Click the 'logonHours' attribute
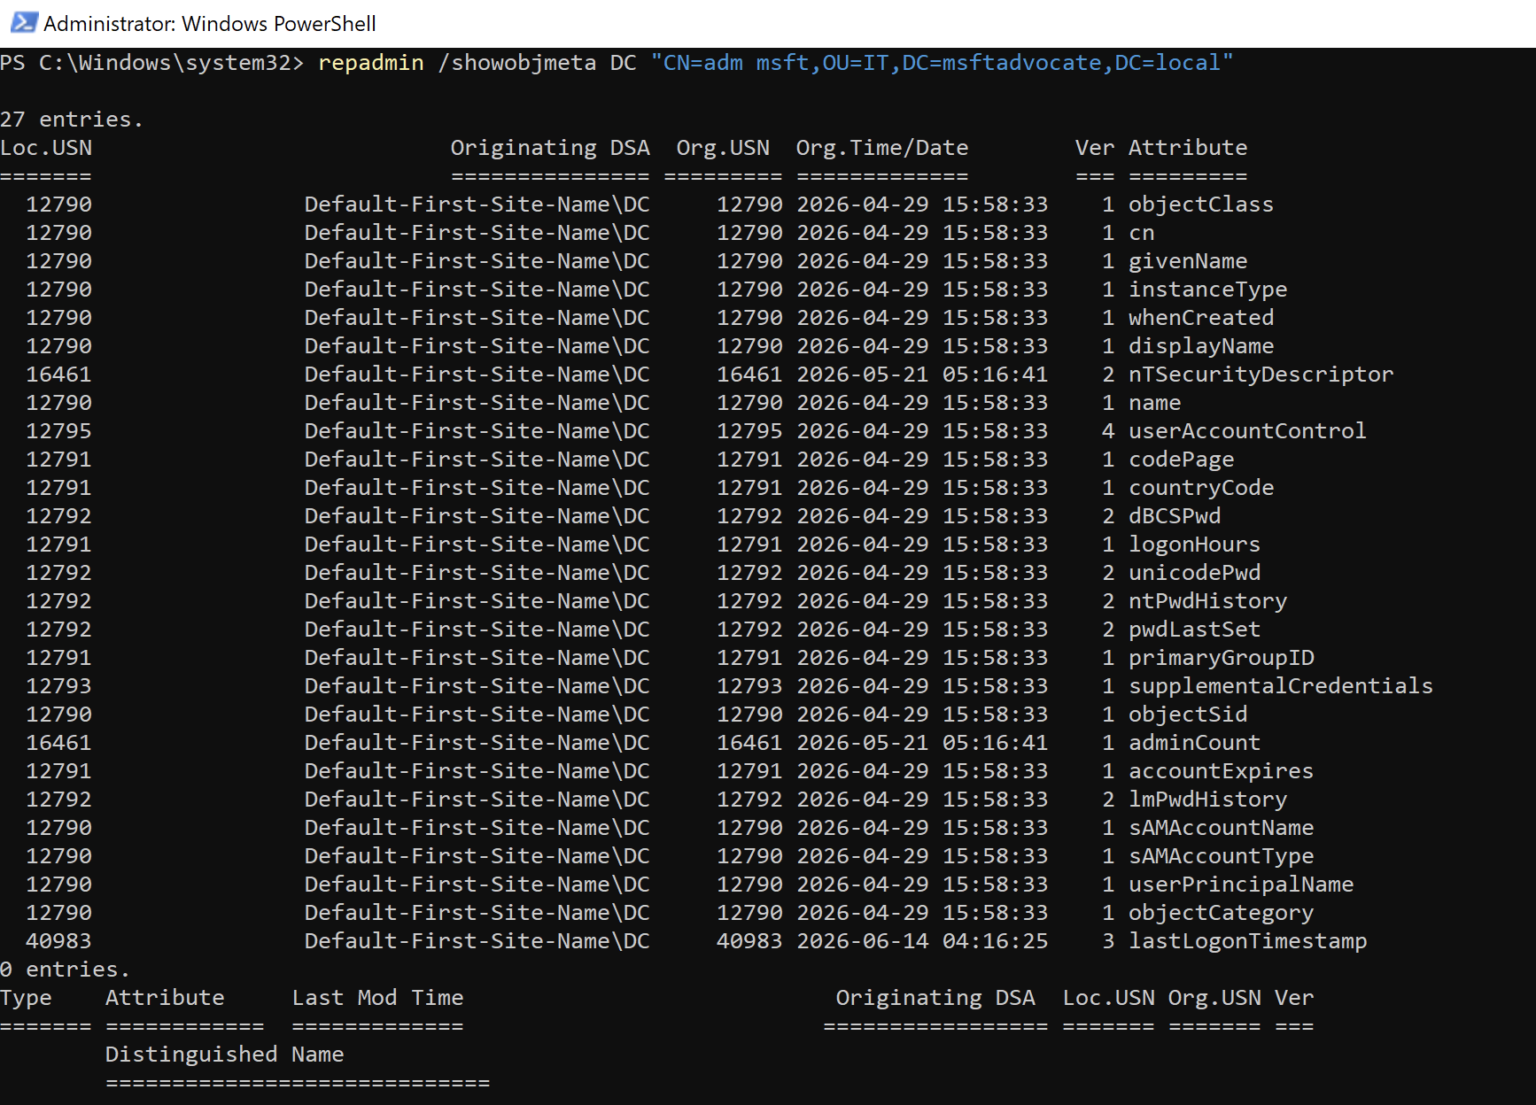This screenshot has height=1105, width=1536. coord(1194,544)
